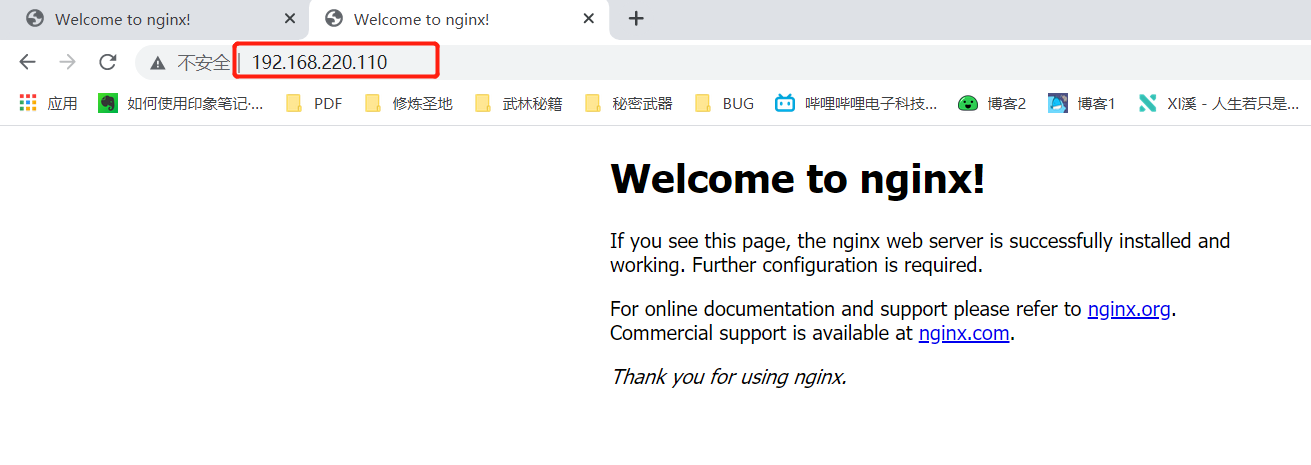Click the browser back arrow

click(27, 62)
